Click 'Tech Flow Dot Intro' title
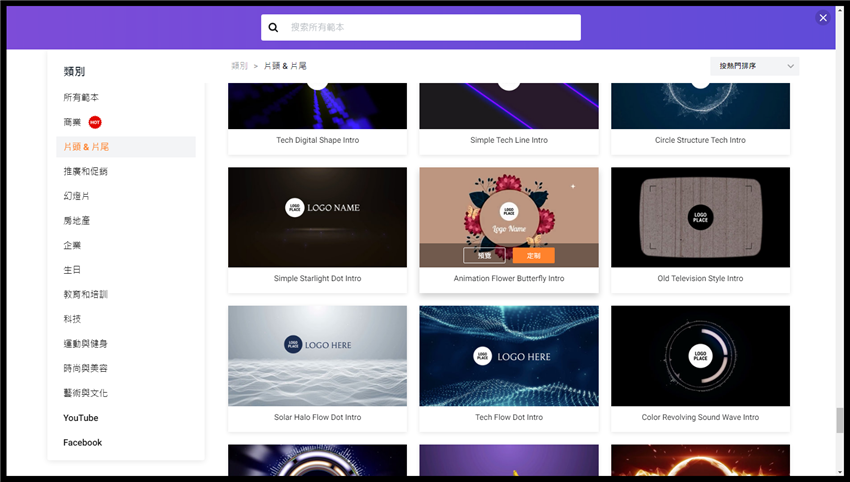The width and height of the screenshot is (850, 482). pos(509,417)
